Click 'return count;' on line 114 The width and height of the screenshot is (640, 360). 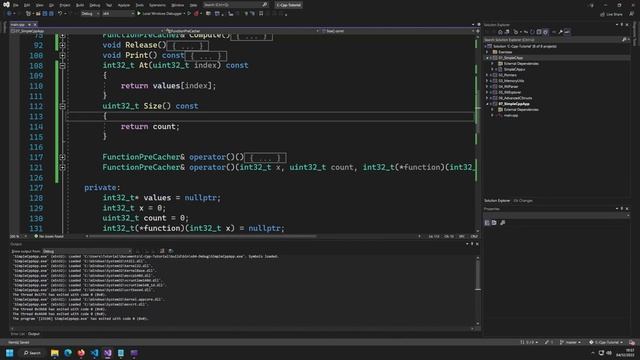(150, 127)
